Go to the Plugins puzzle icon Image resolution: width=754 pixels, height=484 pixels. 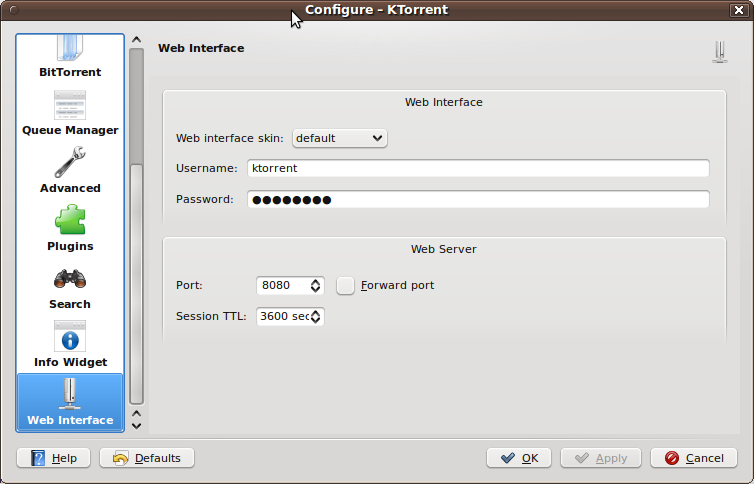pyautogui.click(x=70, y=220)
